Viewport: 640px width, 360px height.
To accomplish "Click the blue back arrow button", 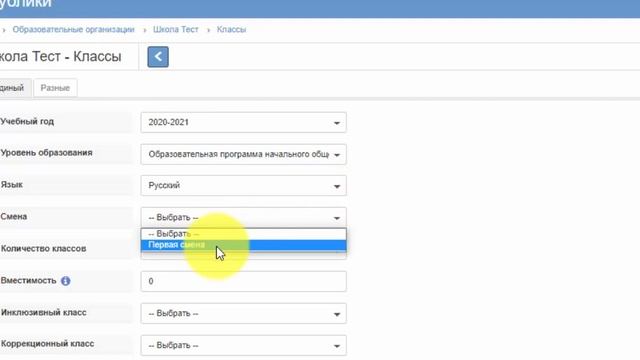I will [x=158, y=57].
